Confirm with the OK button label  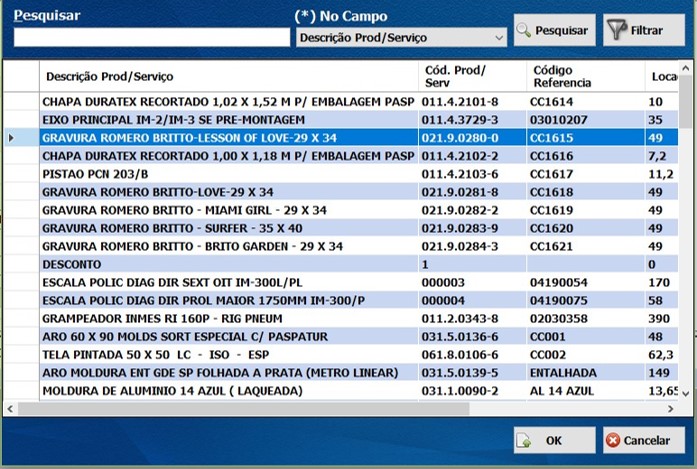[x=554, y=441]
